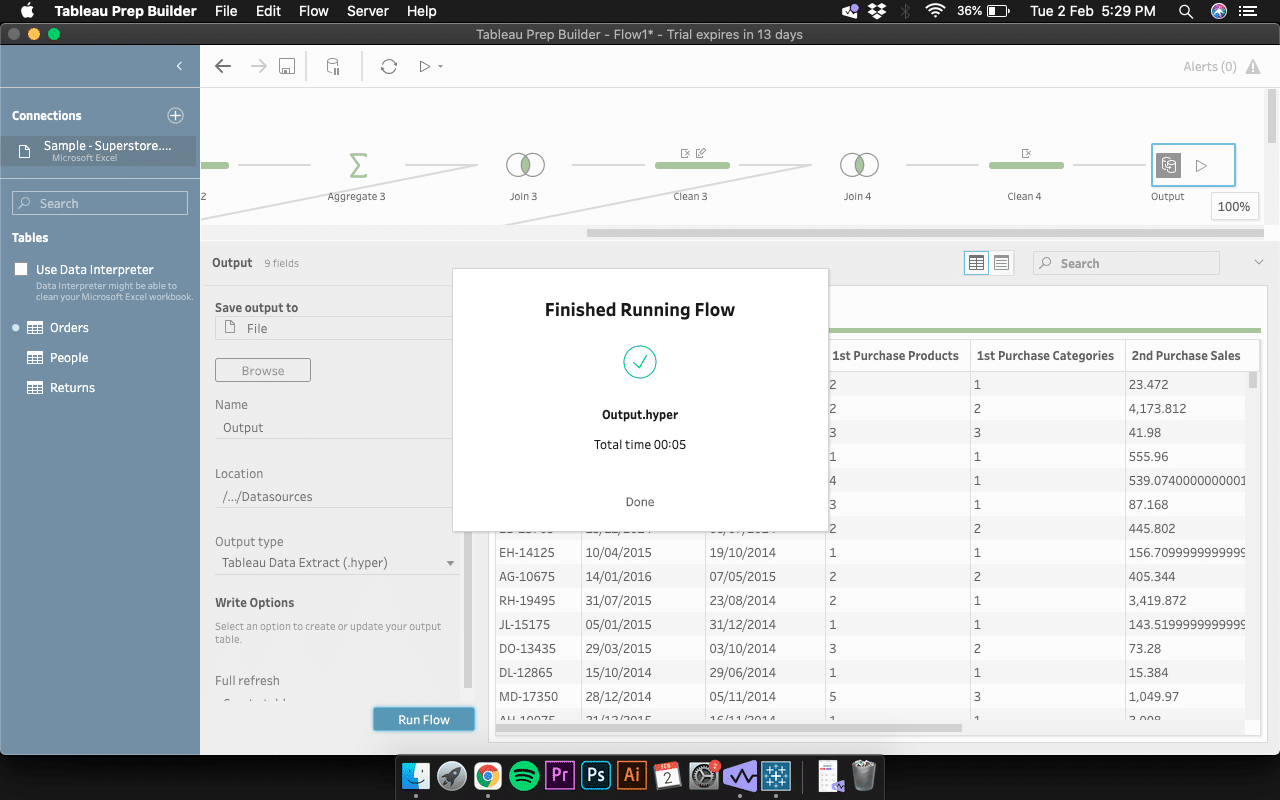This screenshot has width=1280, height=800.
Task: Click the settings panel vertical scrollbar
Action: 467,612
